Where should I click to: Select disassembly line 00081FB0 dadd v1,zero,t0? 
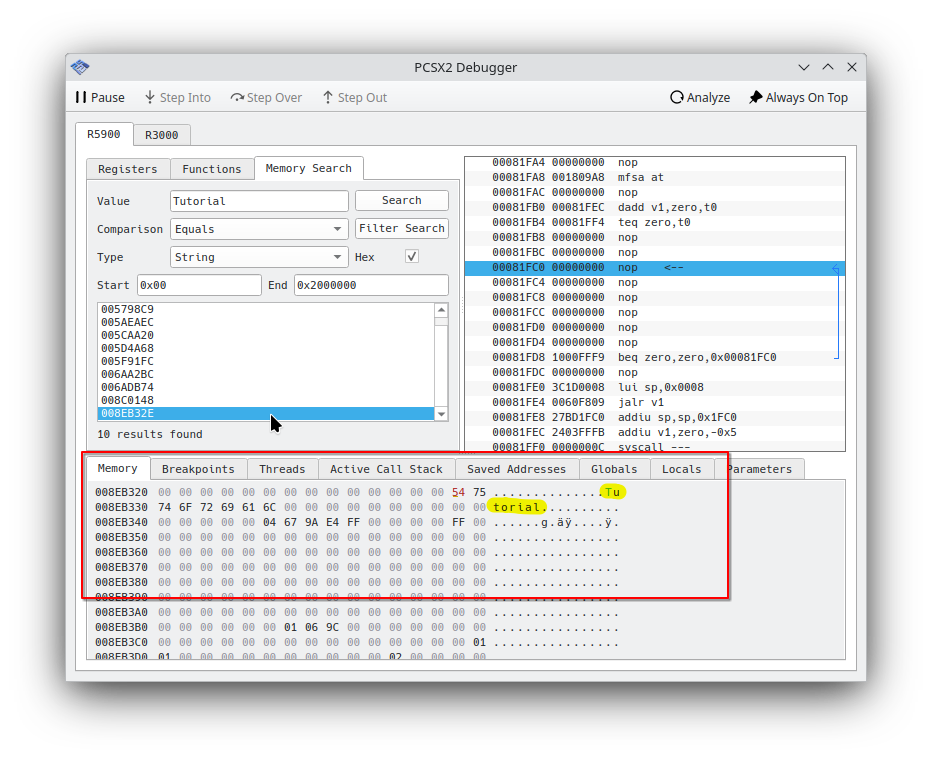pyautogui.click(x=655, y=207)
